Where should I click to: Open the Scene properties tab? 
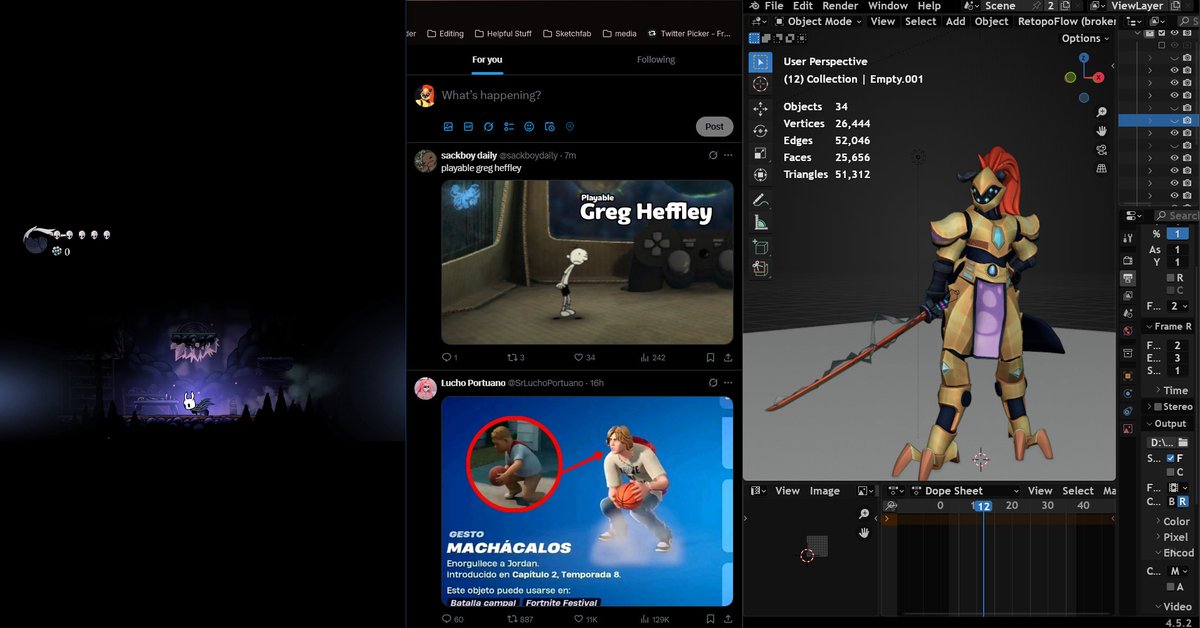1128,313
